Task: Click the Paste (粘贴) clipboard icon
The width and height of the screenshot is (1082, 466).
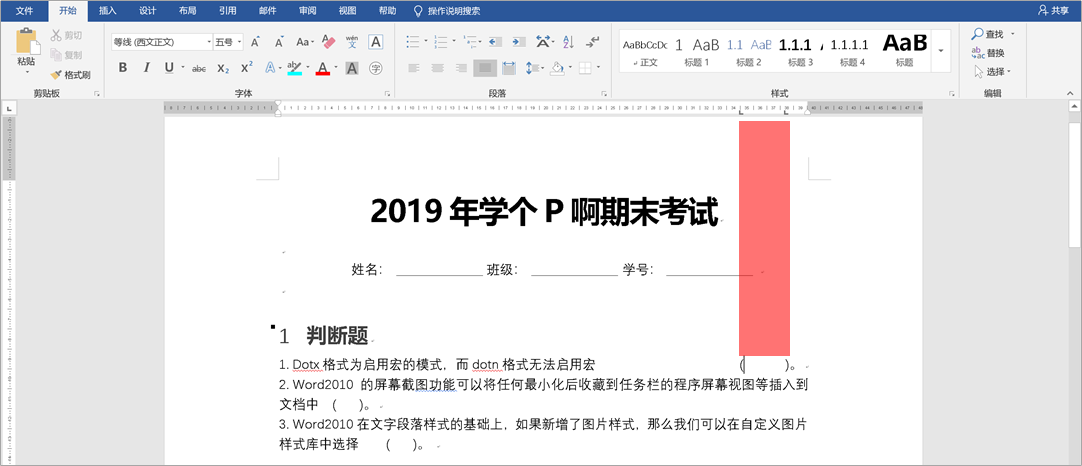Action: tap(27, 42)
